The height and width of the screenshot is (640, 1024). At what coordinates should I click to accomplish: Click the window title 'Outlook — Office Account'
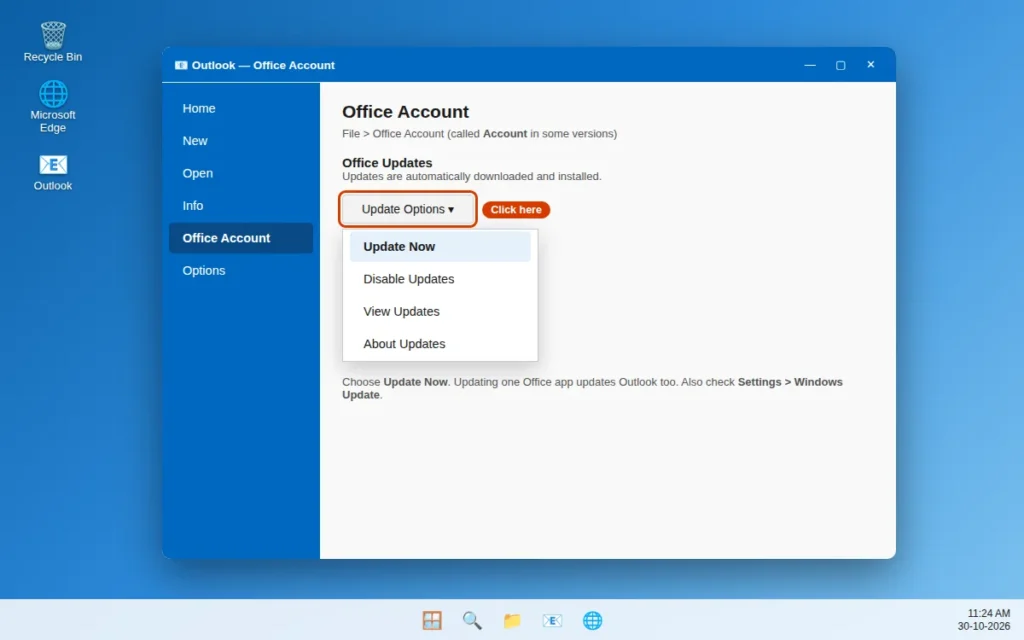[x=263, y=65]
